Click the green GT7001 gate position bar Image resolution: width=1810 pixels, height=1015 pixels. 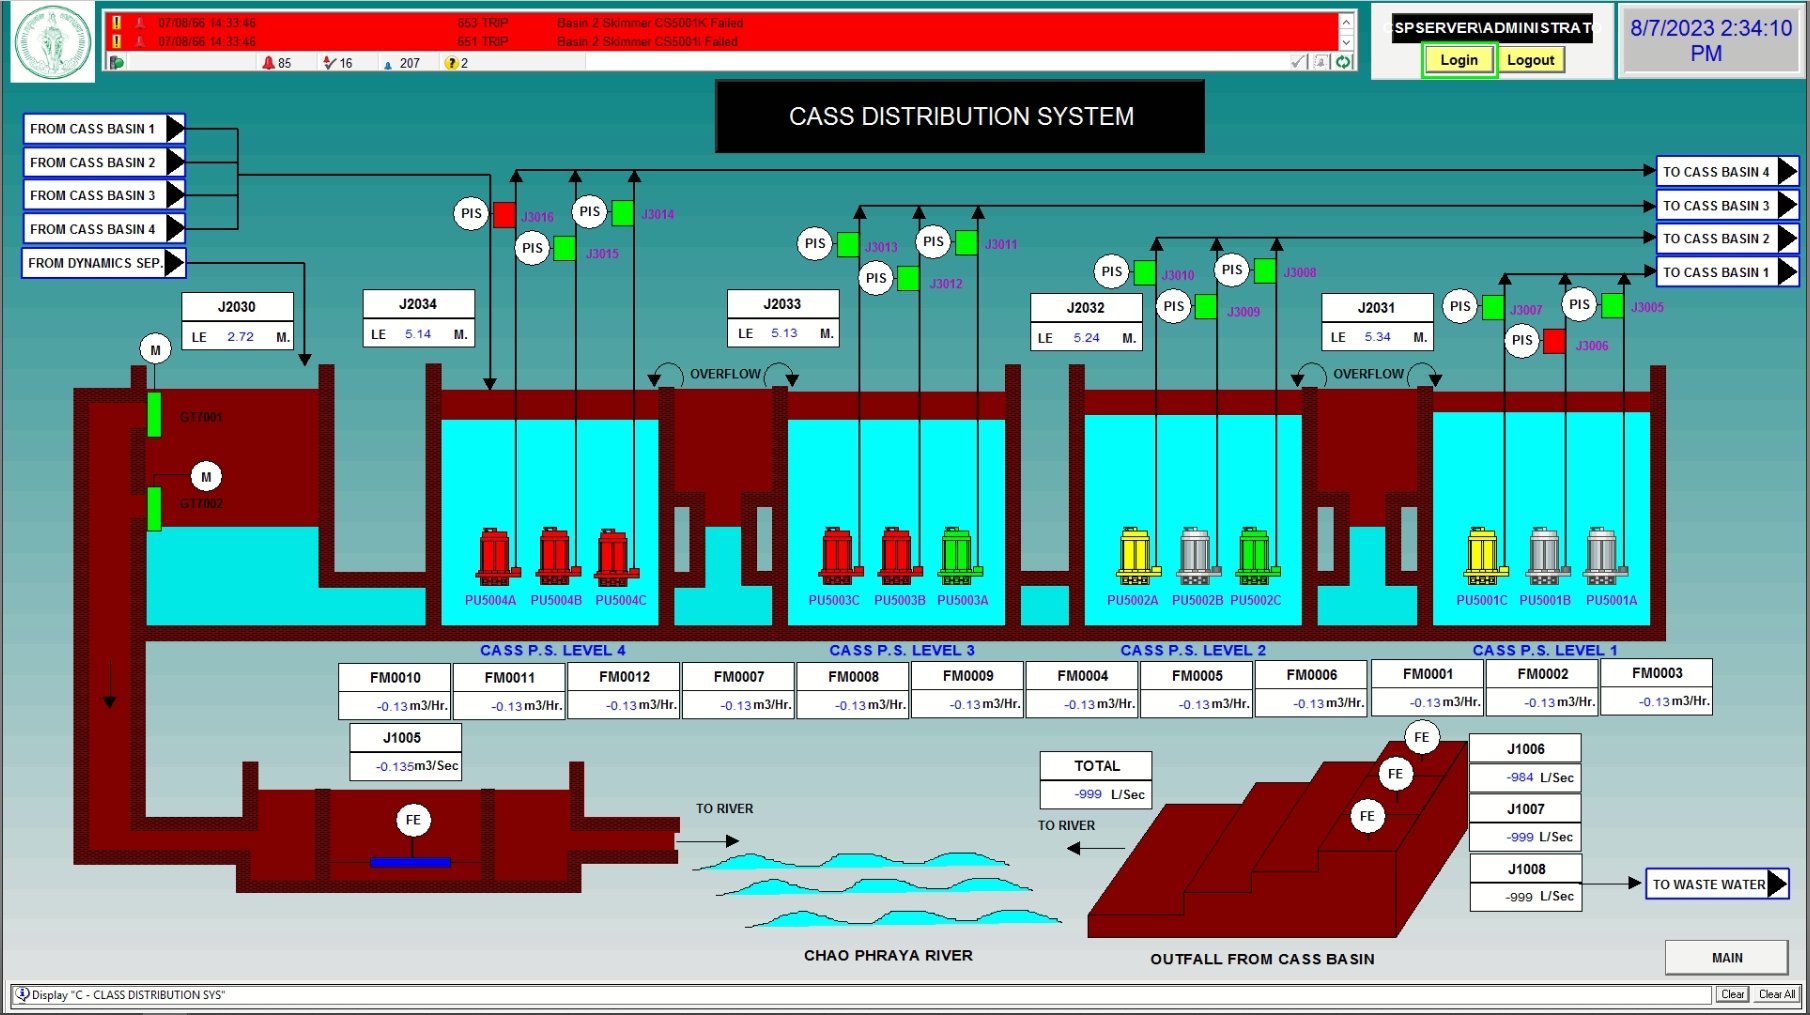coord(154,414)
